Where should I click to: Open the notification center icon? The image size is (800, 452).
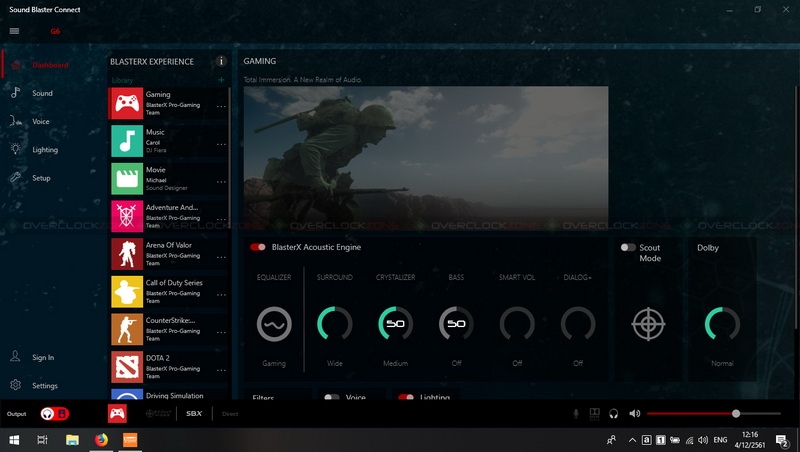(x=782, y=440)
